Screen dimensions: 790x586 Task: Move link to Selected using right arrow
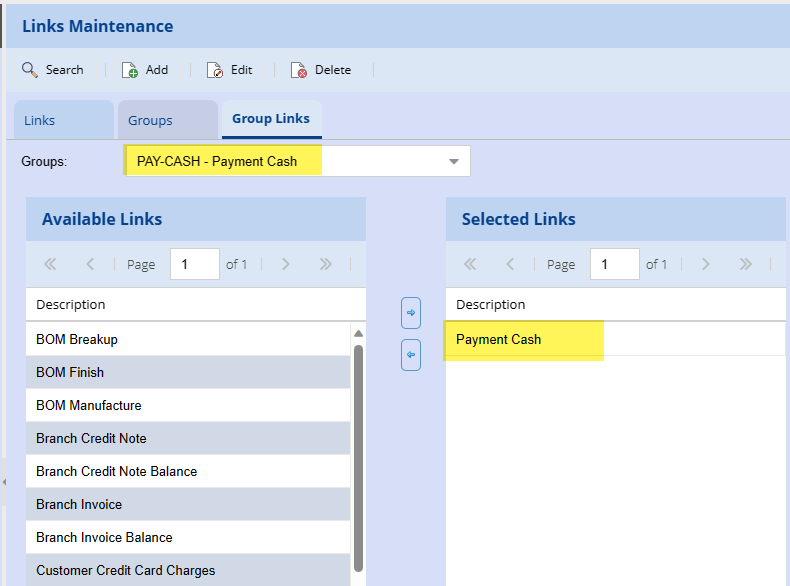coord(410,313)
